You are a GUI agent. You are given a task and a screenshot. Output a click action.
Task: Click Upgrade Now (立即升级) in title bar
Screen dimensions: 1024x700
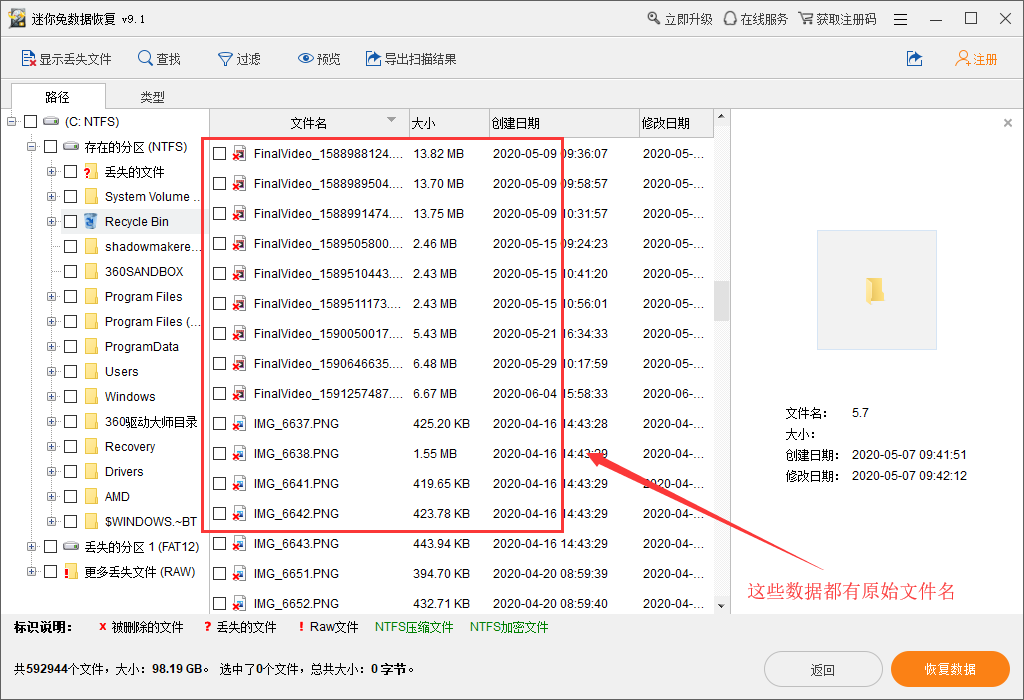click(x=679, y=19)
